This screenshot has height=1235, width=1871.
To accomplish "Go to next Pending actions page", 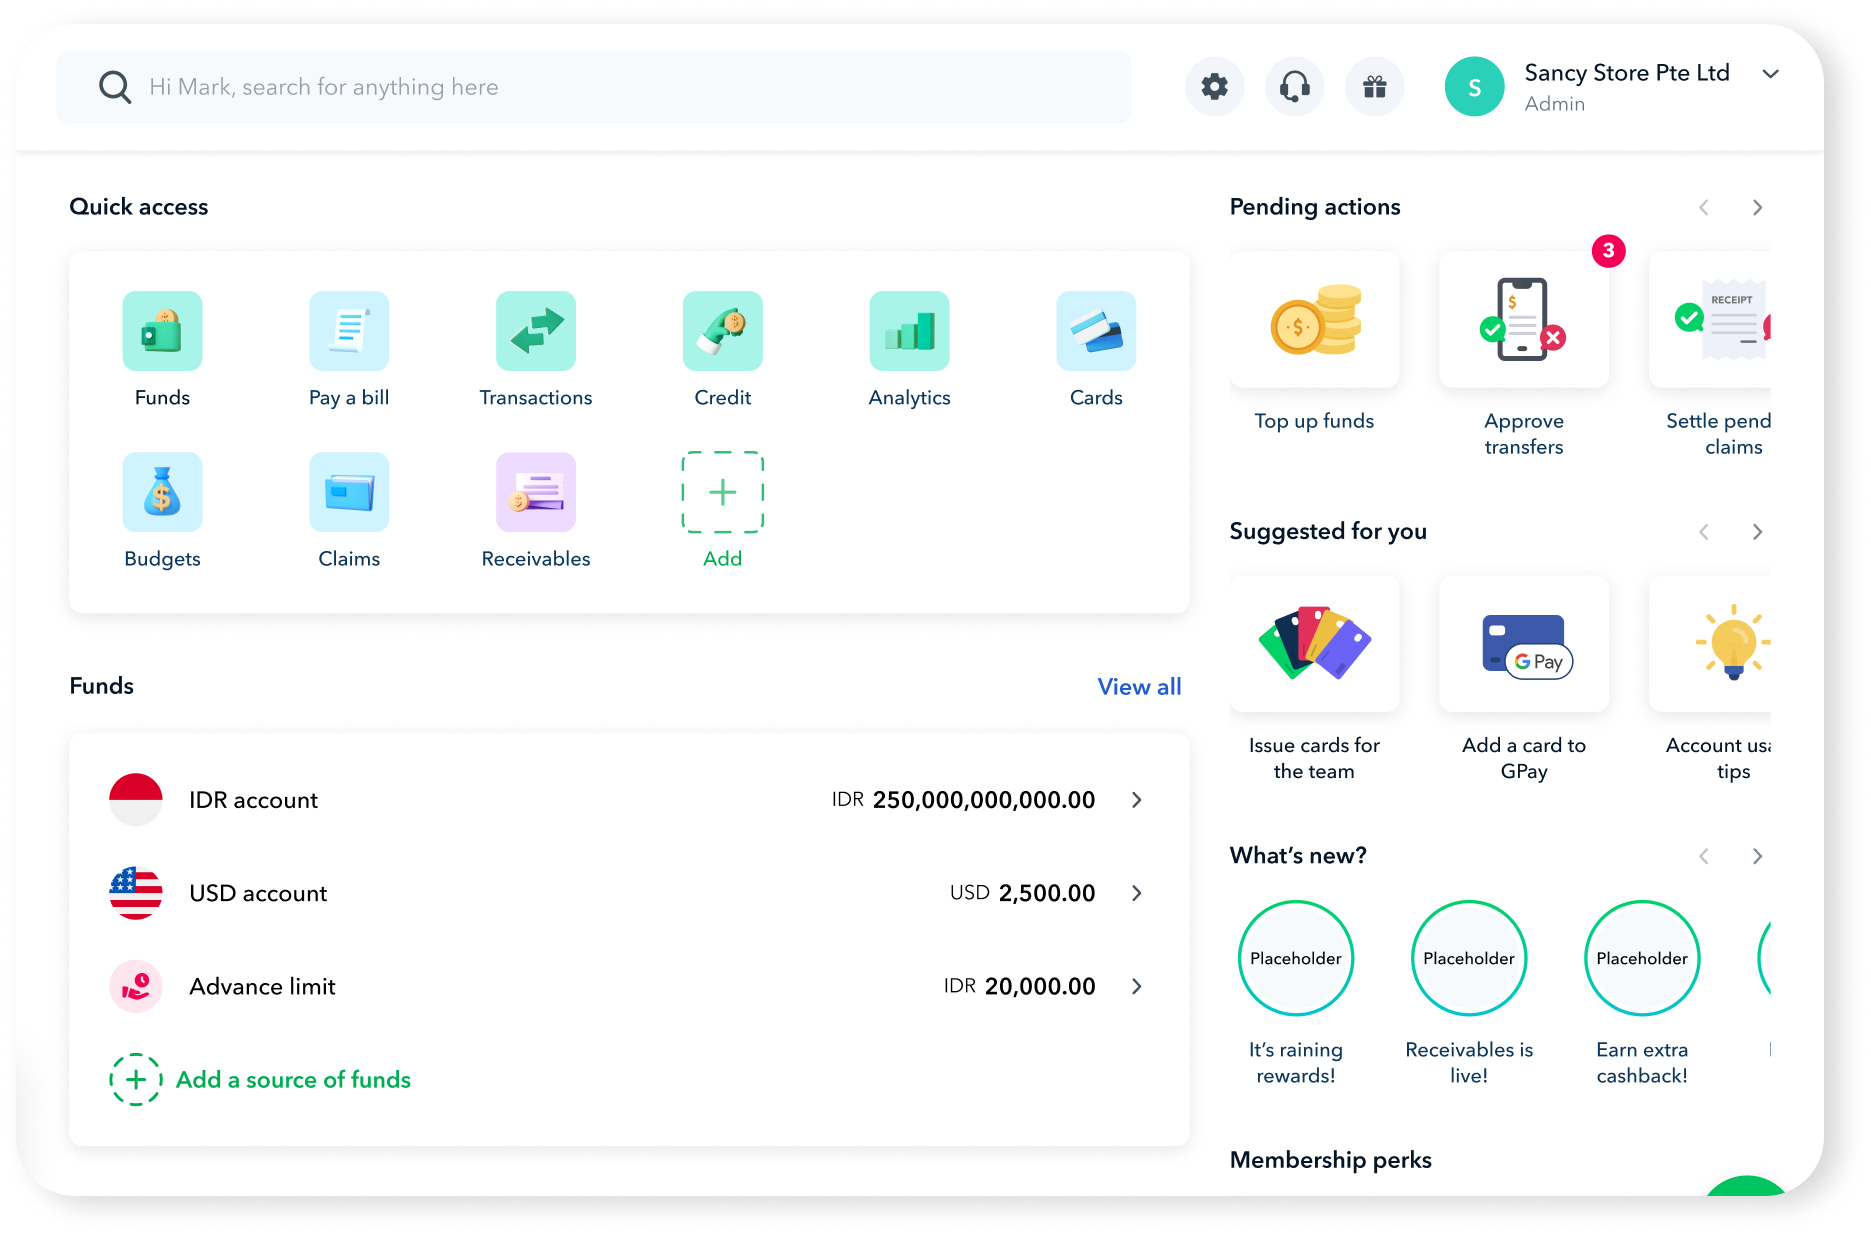I will [1757, 208].
